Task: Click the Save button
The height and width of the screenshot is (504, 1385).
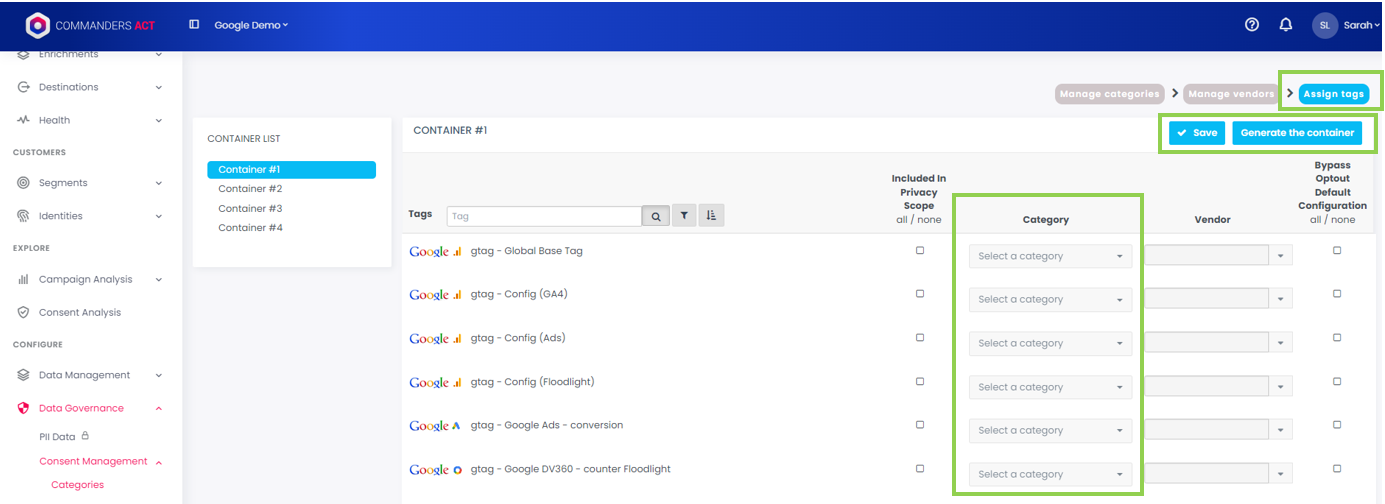Action: click(1196, 133)
